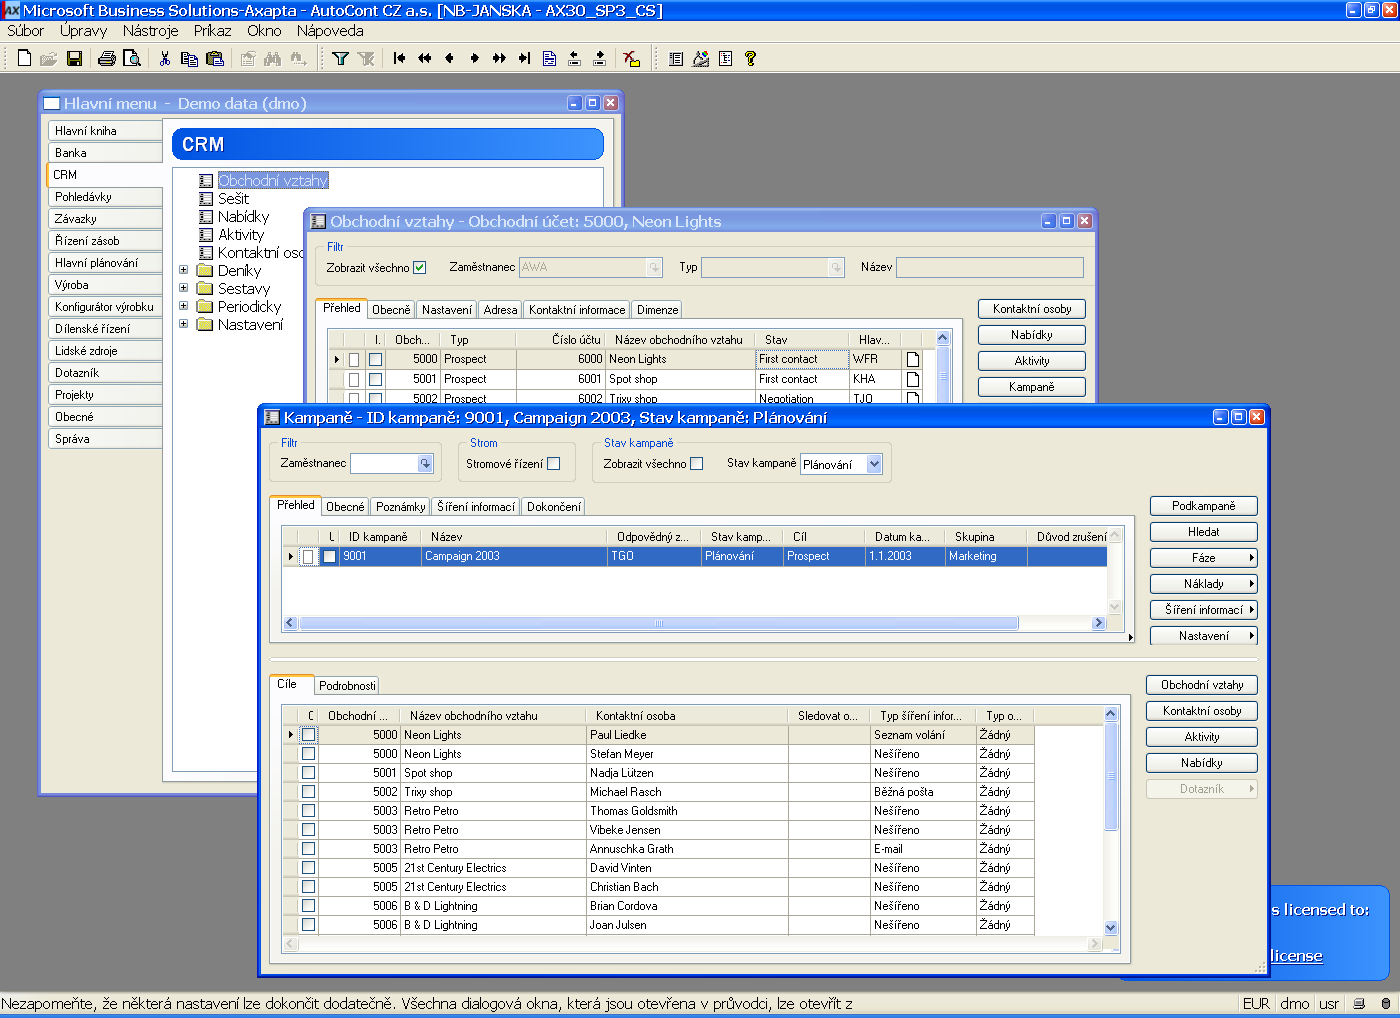Screen dimensions: 1400x1018
Task: Click the Print toolbar icon
Action: 107,58
